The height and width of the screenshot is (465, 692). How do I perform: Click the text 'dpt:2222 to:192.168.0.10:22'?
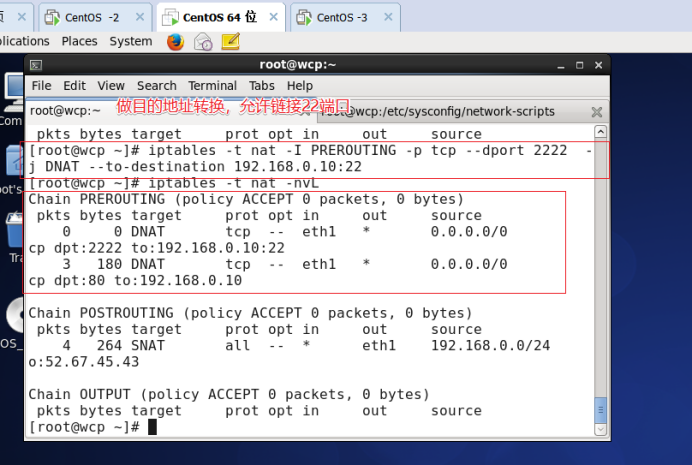pos(169,248)
